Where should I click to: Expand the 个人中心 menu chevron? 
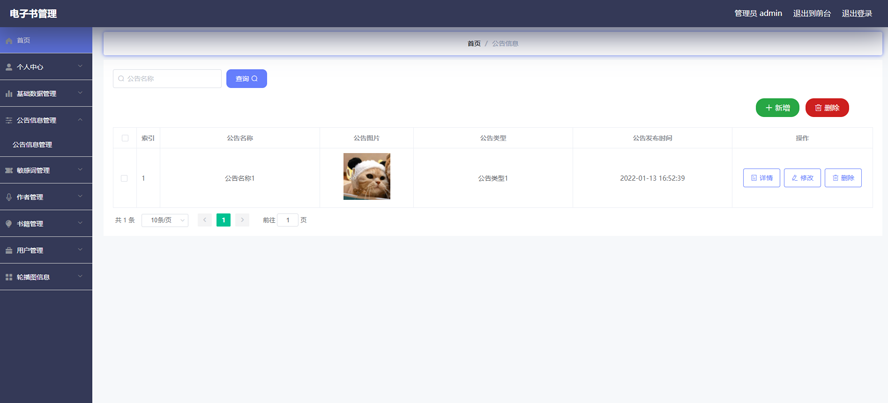[x=80, y=66]
